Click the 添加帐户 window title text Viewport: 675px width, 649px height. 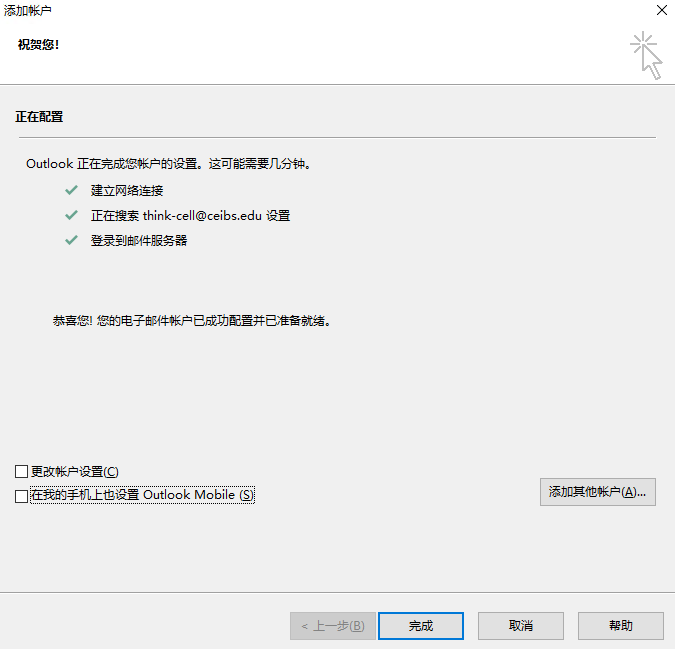[28, 10]
